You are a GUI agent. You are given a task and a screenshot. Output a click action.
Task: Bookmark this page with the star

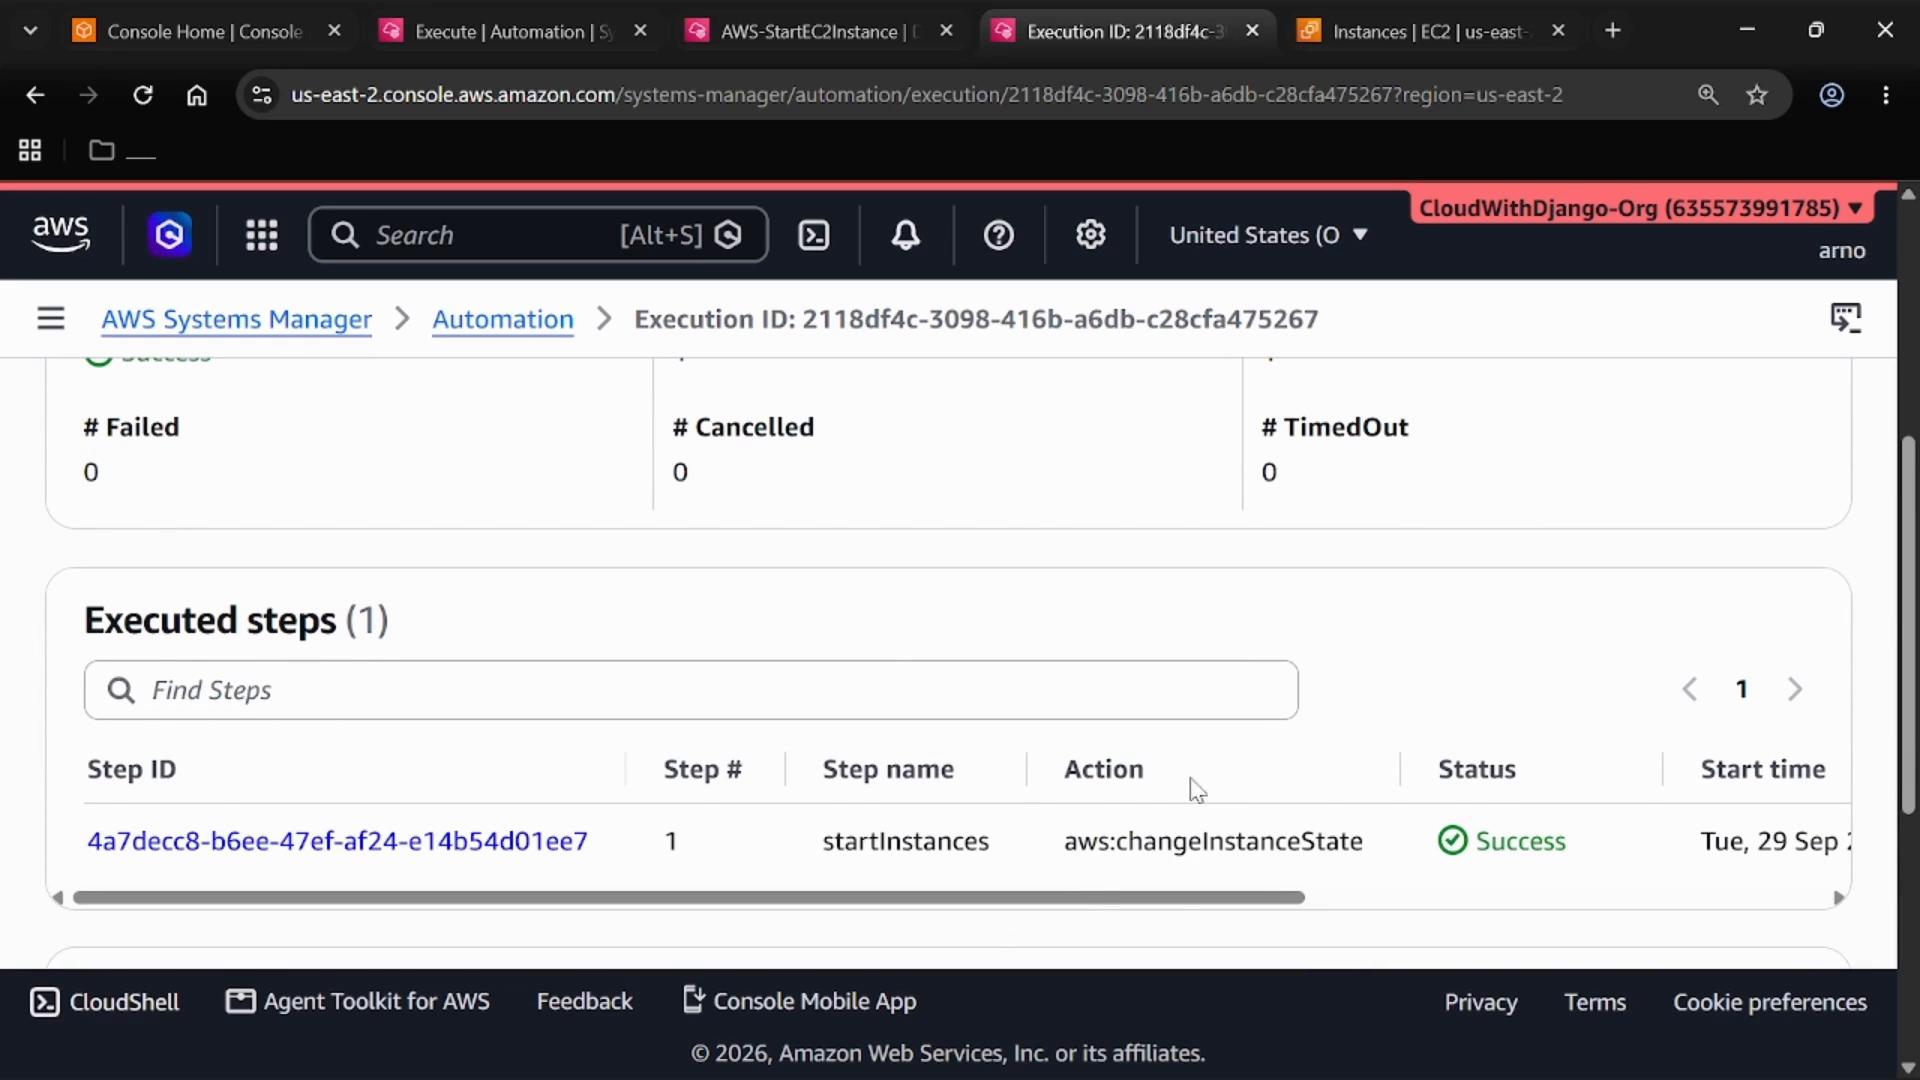click(1757, 95)
